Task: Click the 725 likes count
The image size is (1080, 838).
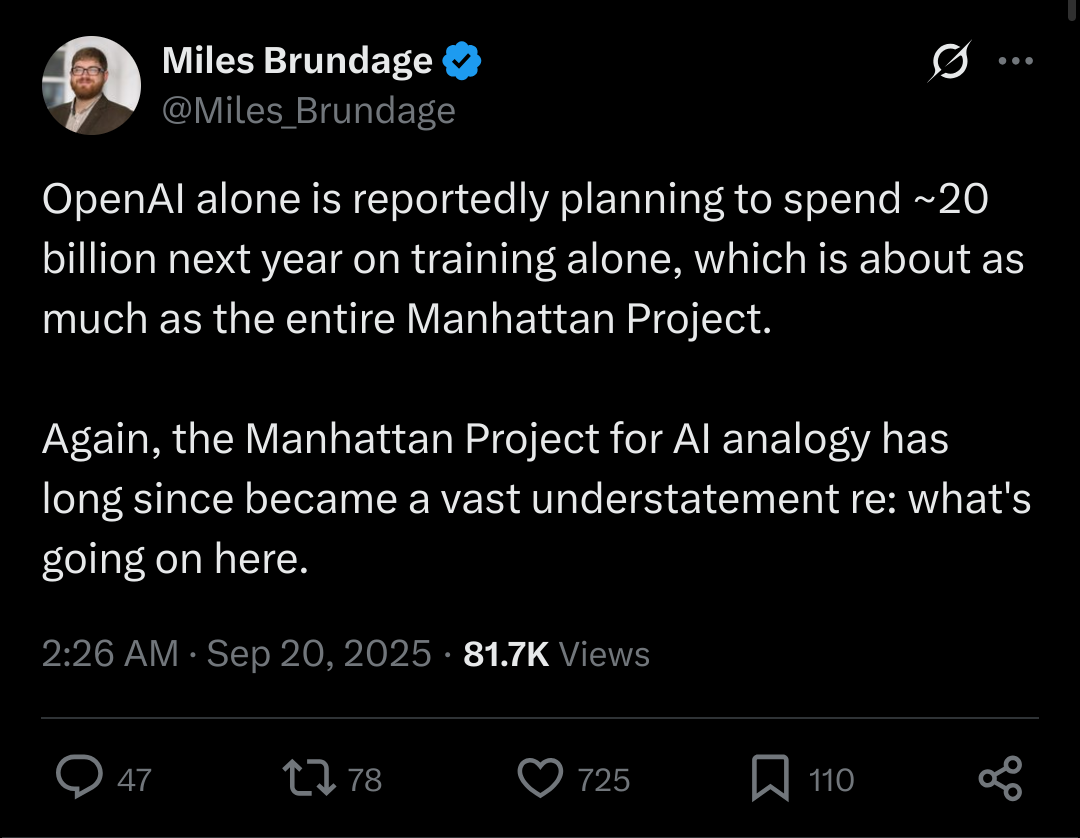Action: click(x=604, y=780)
